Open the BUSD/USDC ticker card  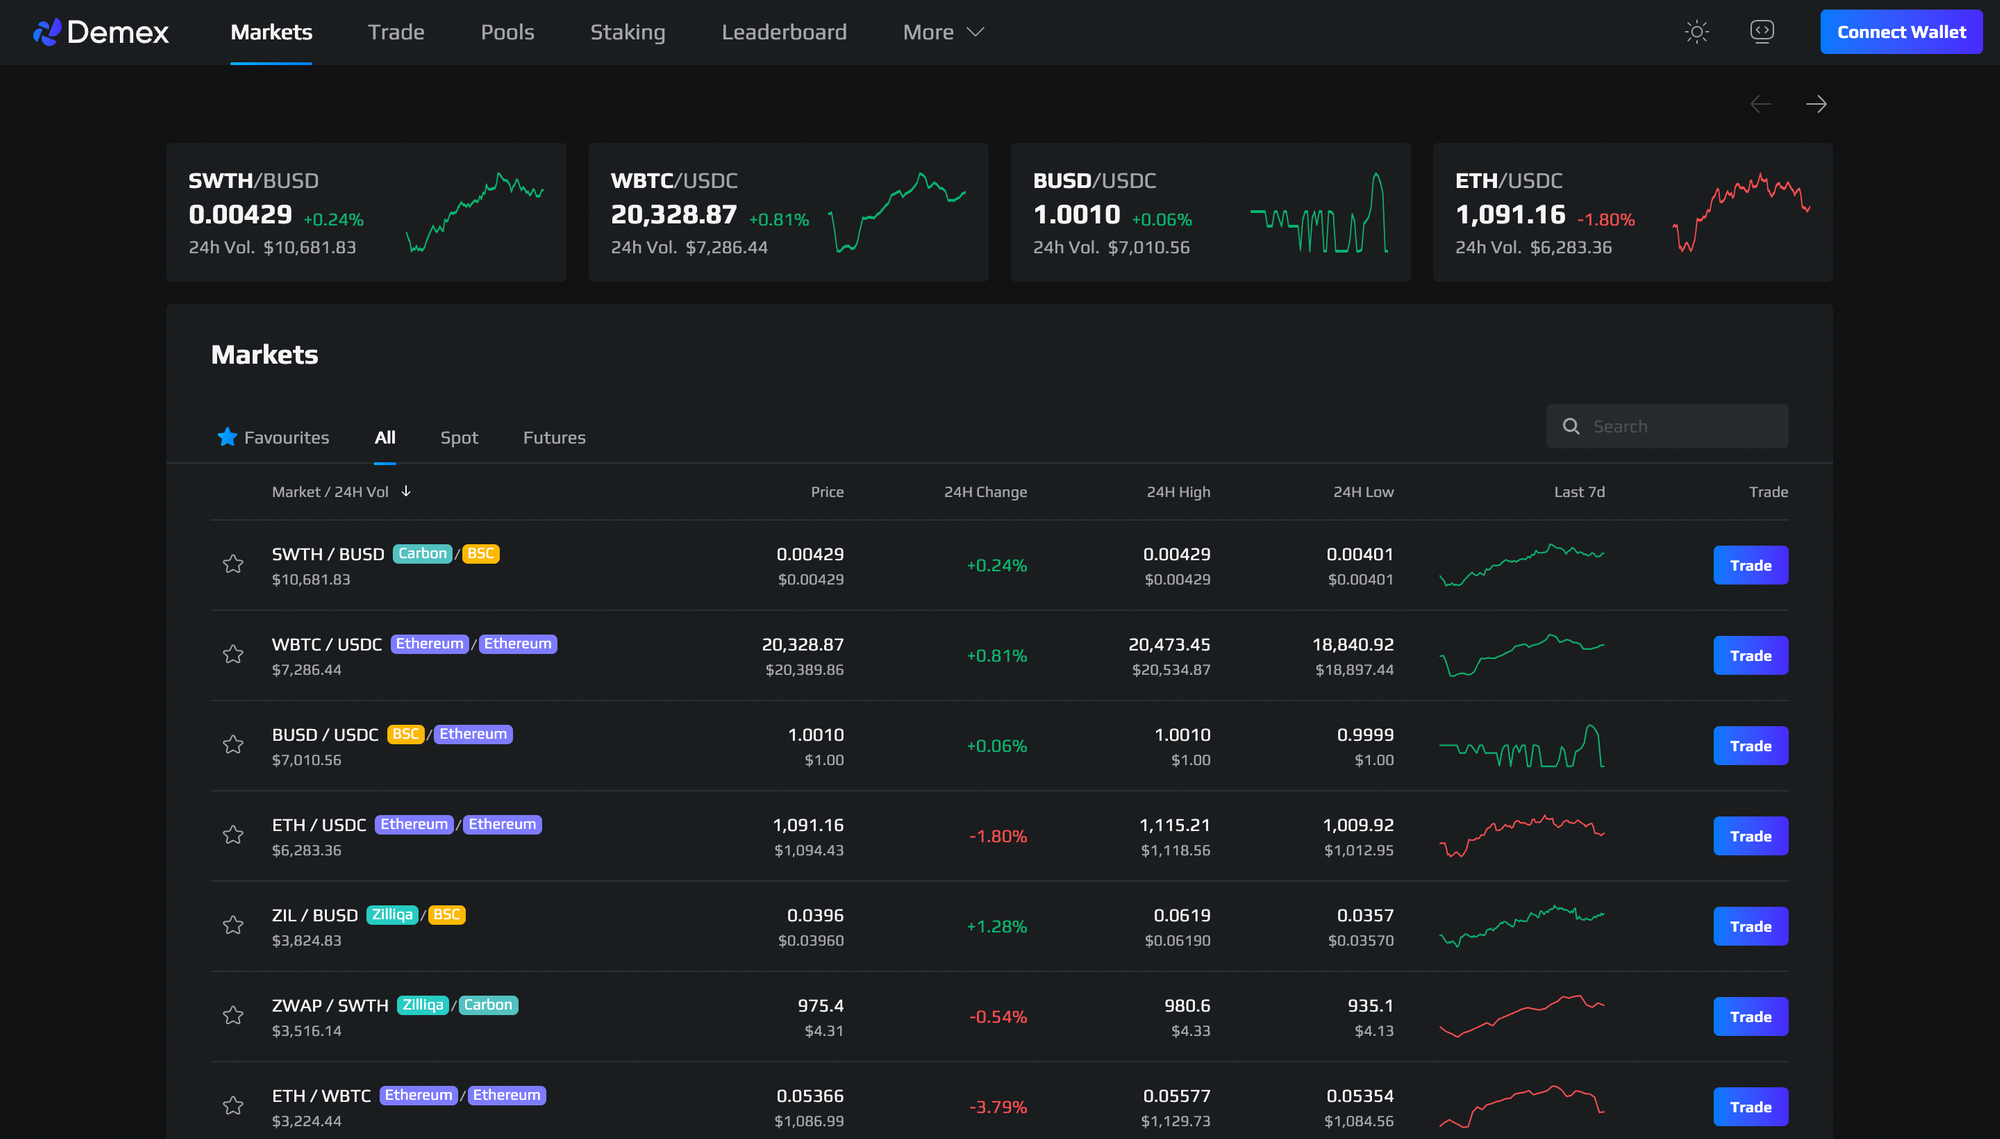[1210, 212]
